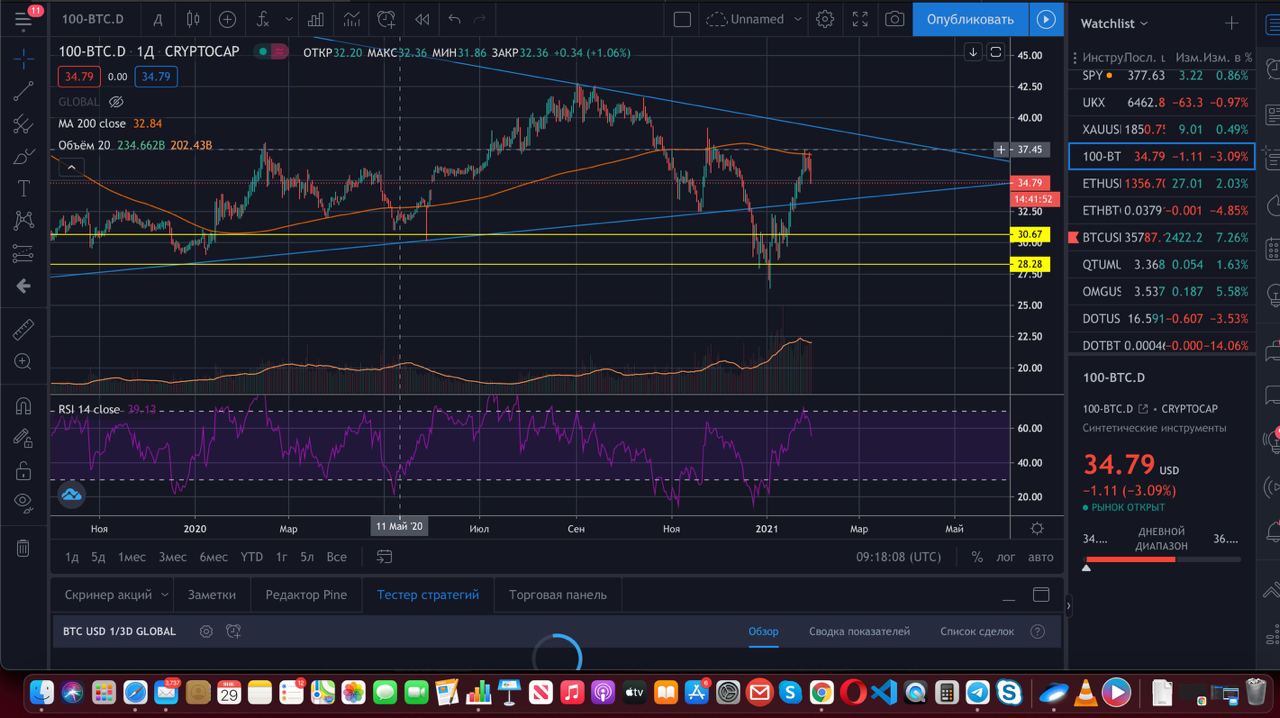Undo the last chart action
1280x718 pixels.
[455, 19]
